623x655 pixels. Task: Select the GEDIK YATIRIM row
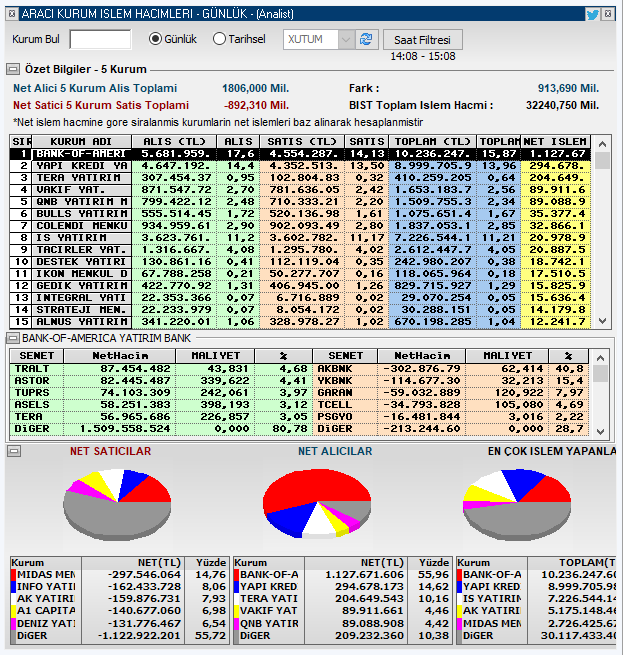(x=300, y=286)
